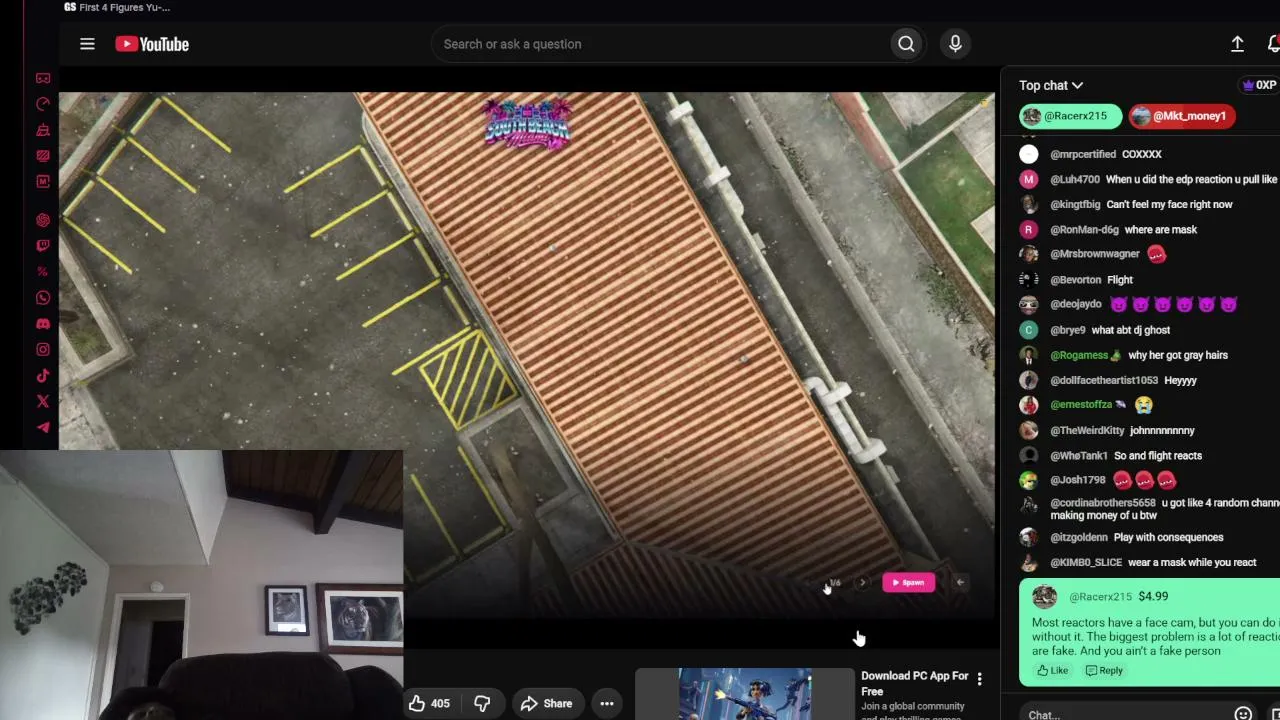Select the @Mkt_money1 super chat chip

click(1182, 116)
